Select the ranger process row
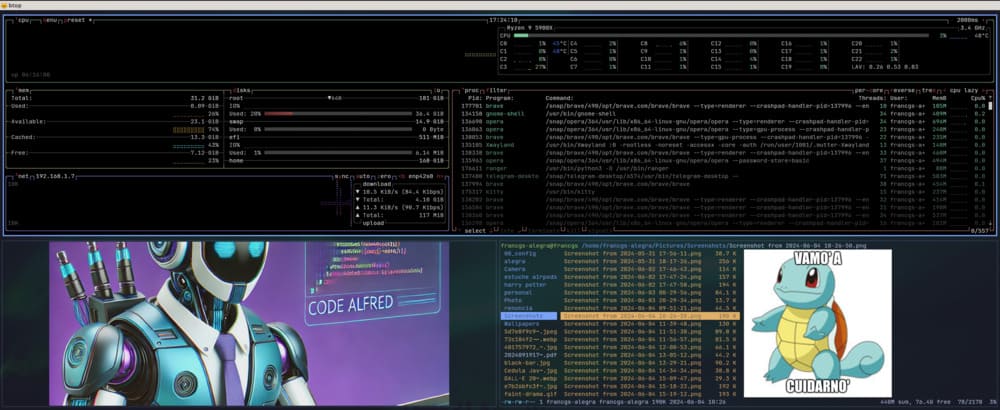The width and height of the screenshot is (1000, 410). [x=725, y=168]
